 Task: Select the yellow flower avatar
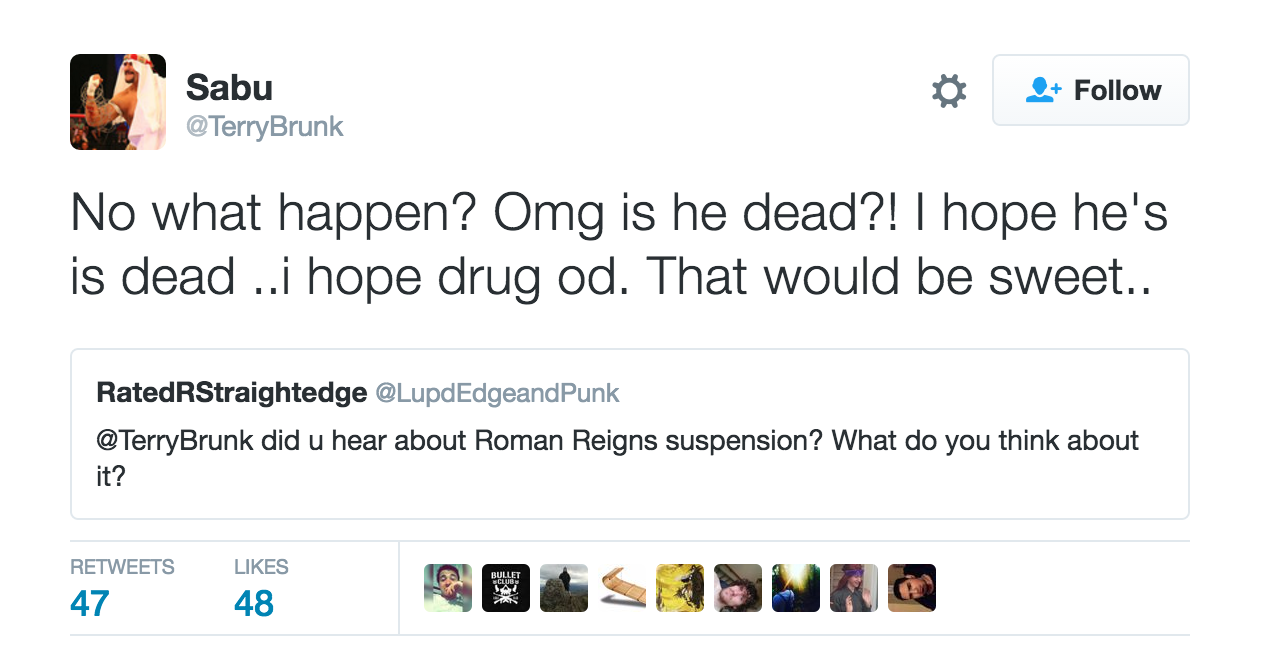680,588
